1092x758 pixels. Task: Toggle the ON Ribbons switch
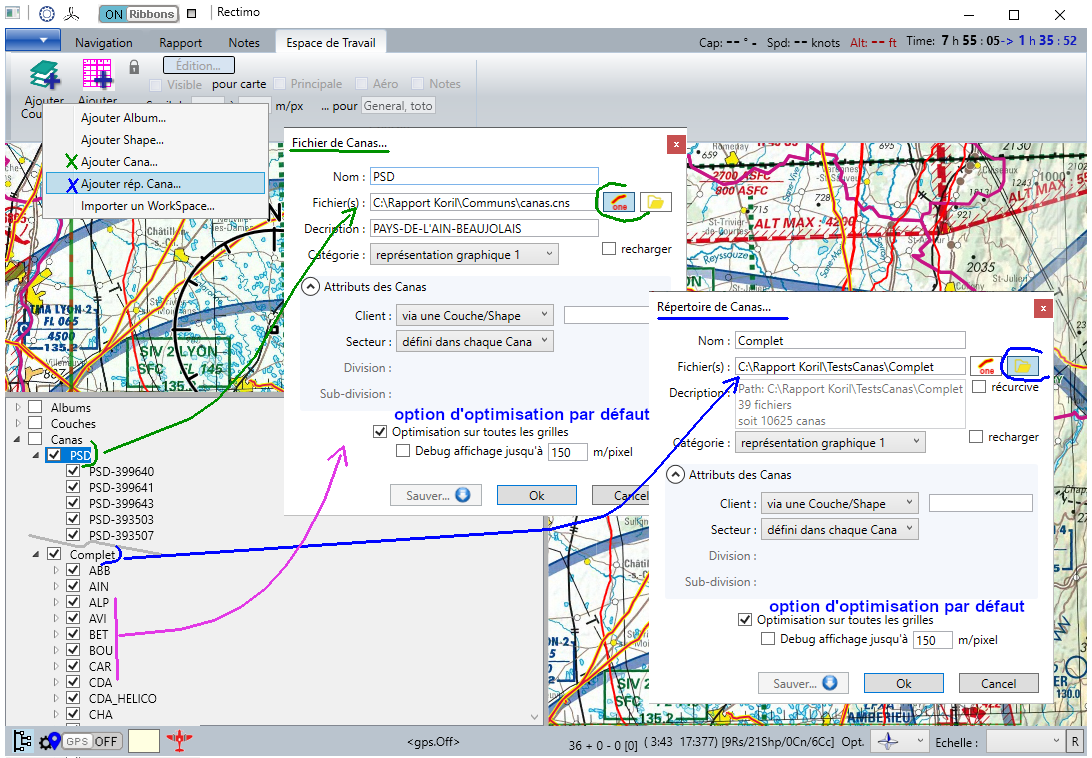coord(139,13)
